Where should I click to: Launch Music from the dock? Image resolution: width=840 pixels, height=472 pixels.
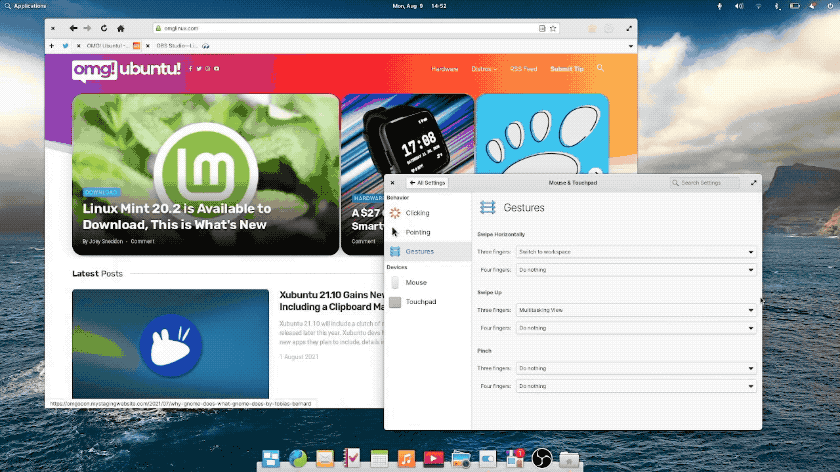[x=406, y=459]
